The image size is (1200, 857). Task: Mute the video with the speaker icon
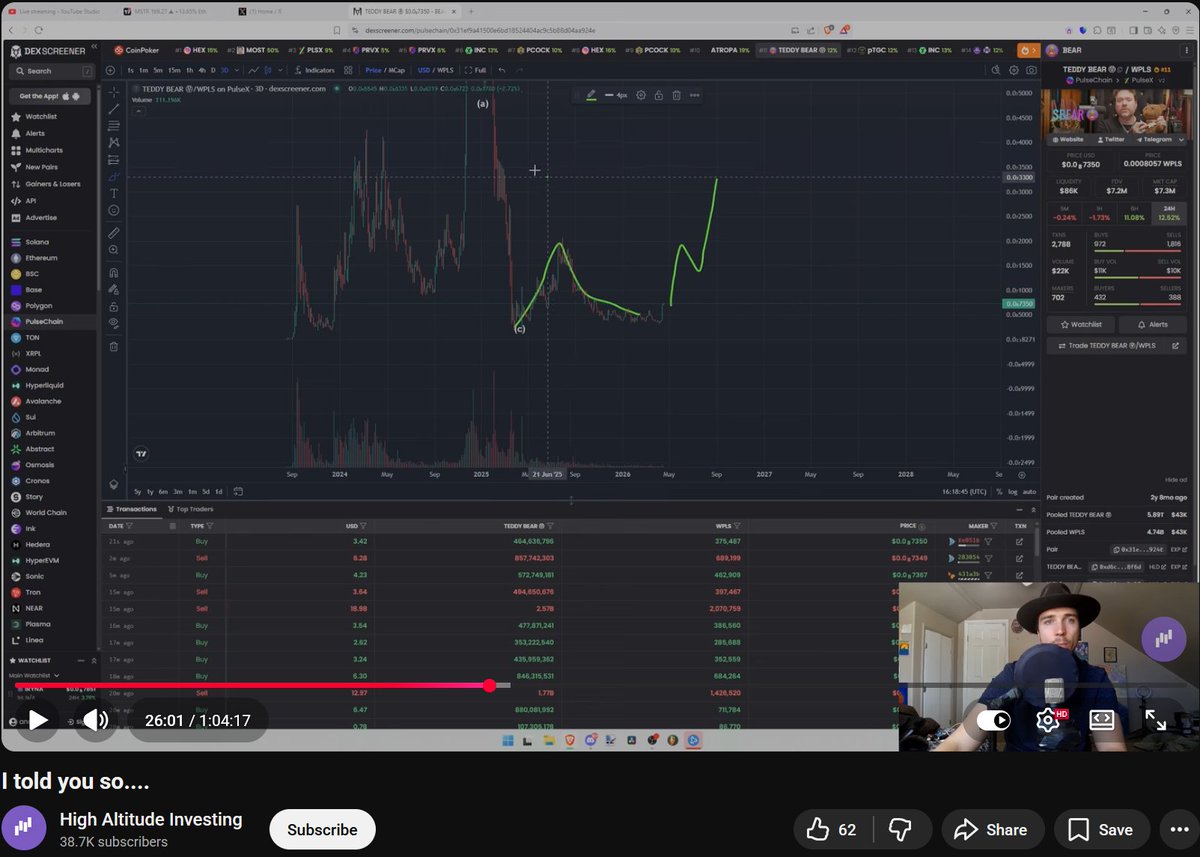(96, 720)
